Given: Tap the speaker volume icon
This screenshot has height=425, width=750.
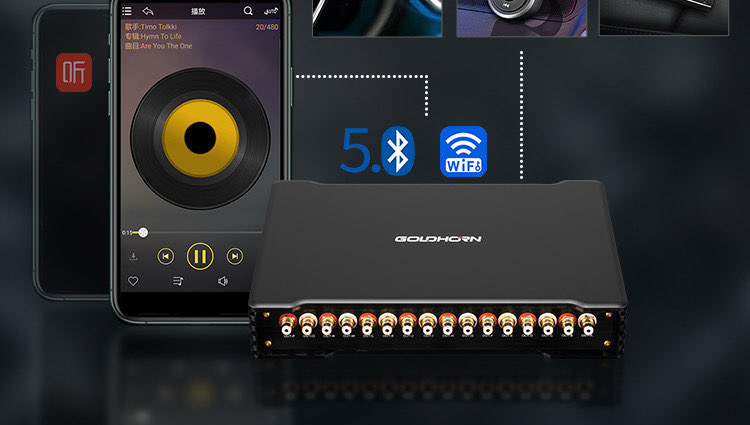Looking at the screenshot, I should pos(223,281).
